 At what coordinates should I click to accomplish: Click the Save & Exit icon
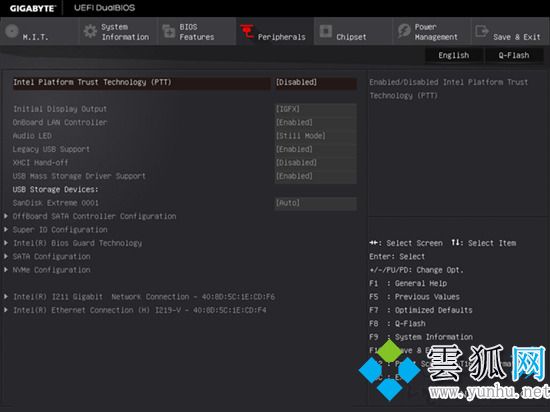[x=482, y=31]
